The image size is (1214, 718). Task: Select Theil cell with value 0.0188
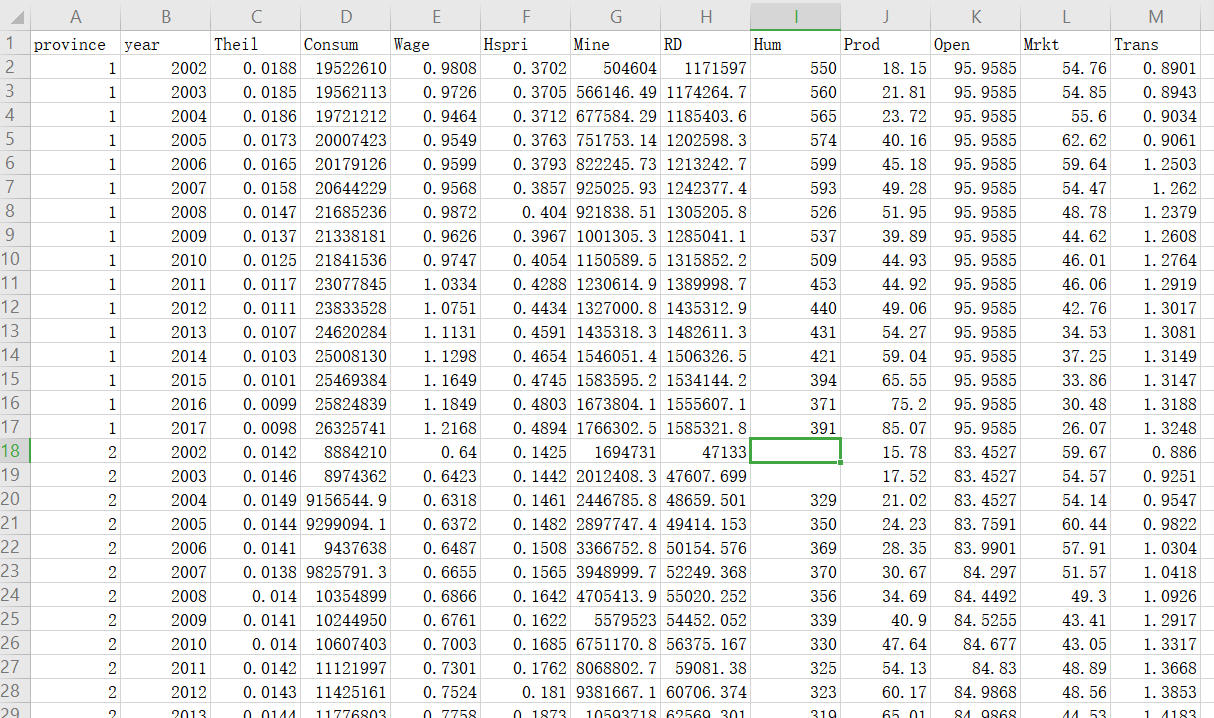coord(256,68)
